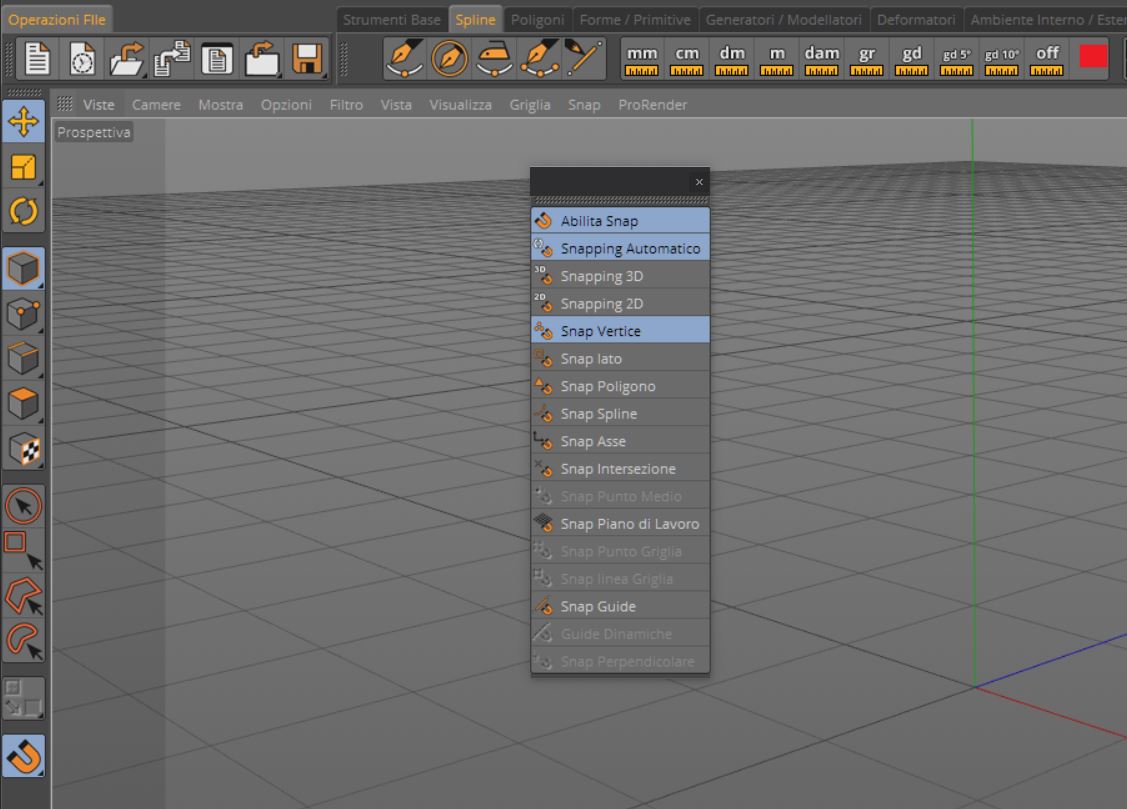Set units to cm ruler button
The image size is (1127, 809).
[x=686, y=60]
